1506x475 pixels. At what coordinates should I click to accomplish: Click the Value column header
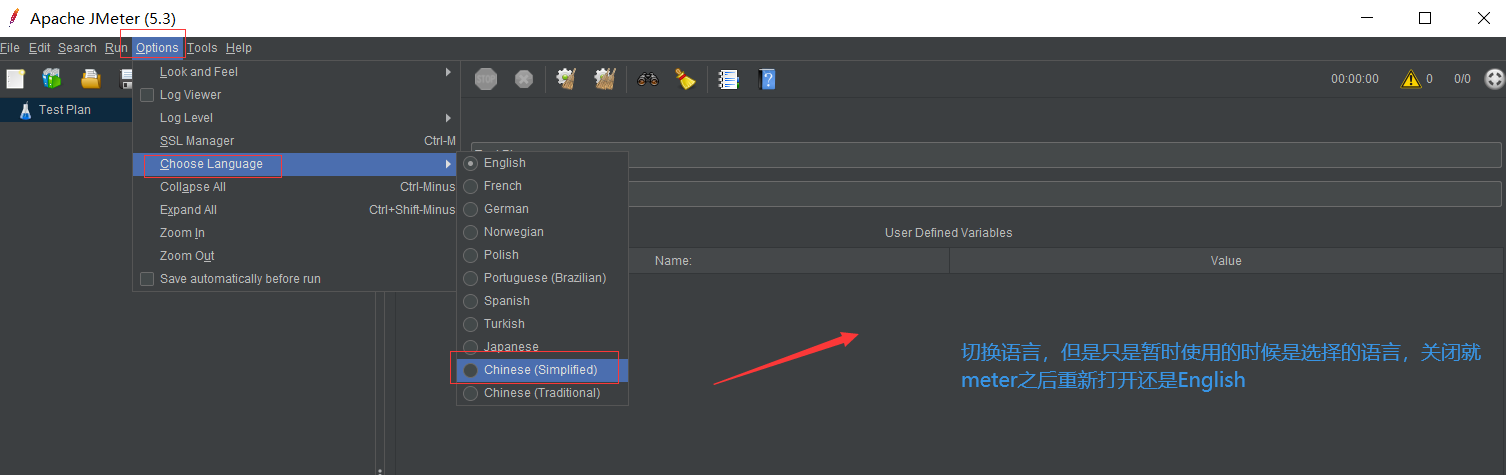pos(1226,261)
